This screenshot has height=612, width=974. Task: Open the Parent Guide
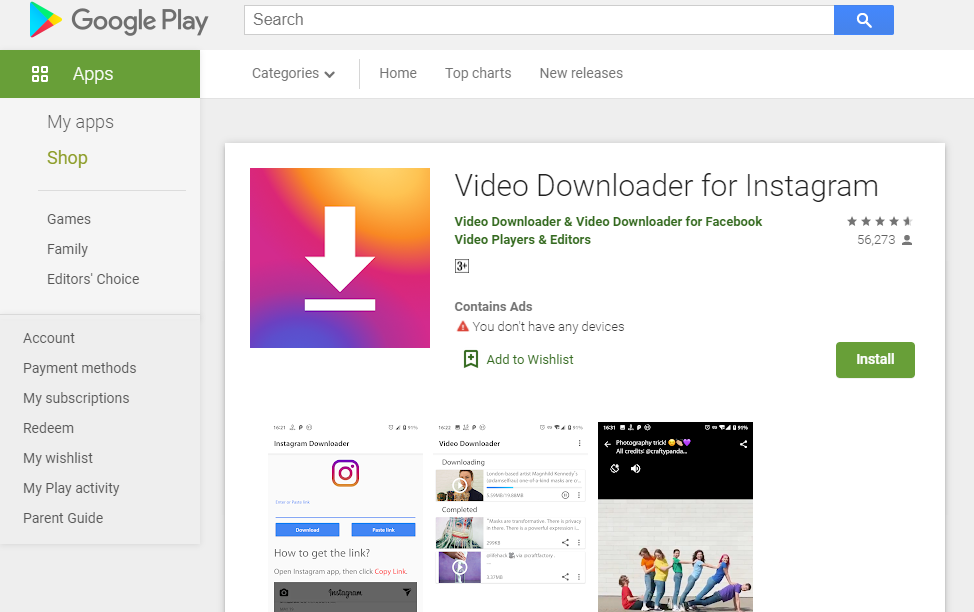coord(63,518)
